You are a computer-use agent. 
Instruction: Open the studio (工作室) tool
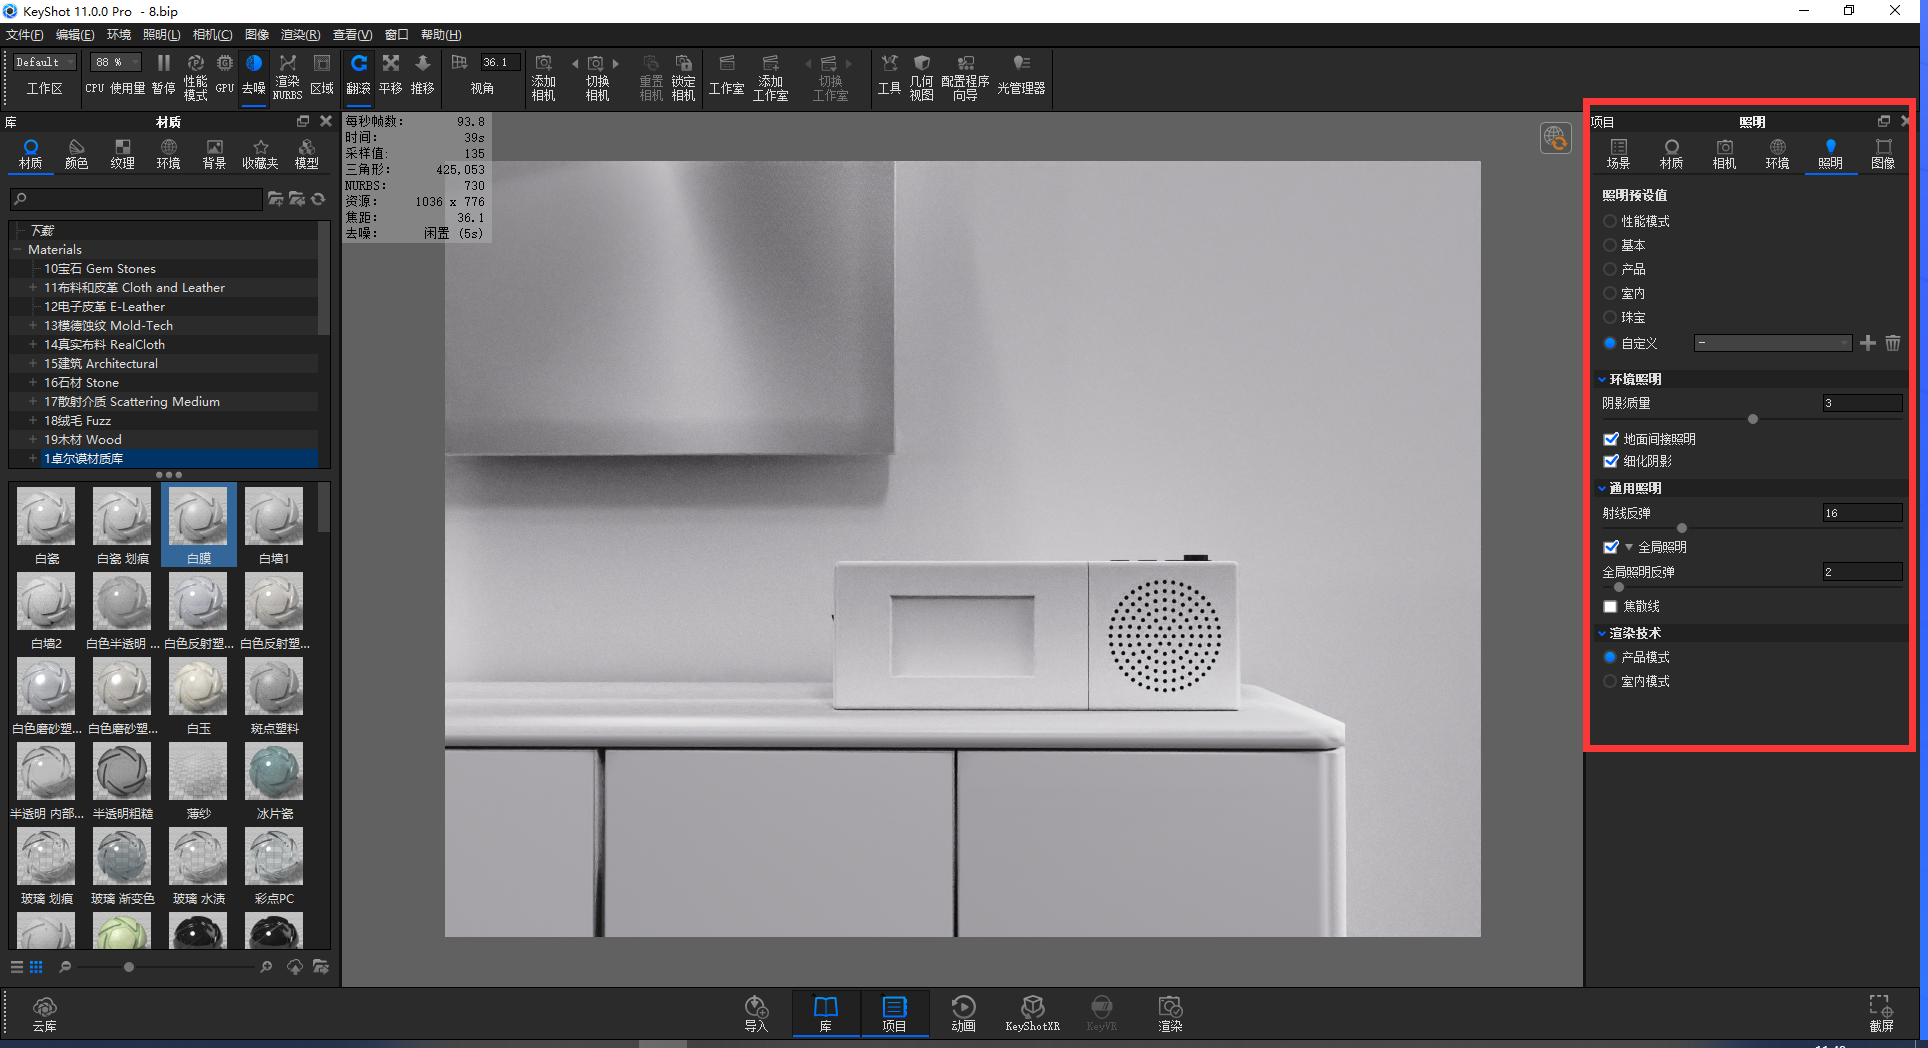click(726, 75)
